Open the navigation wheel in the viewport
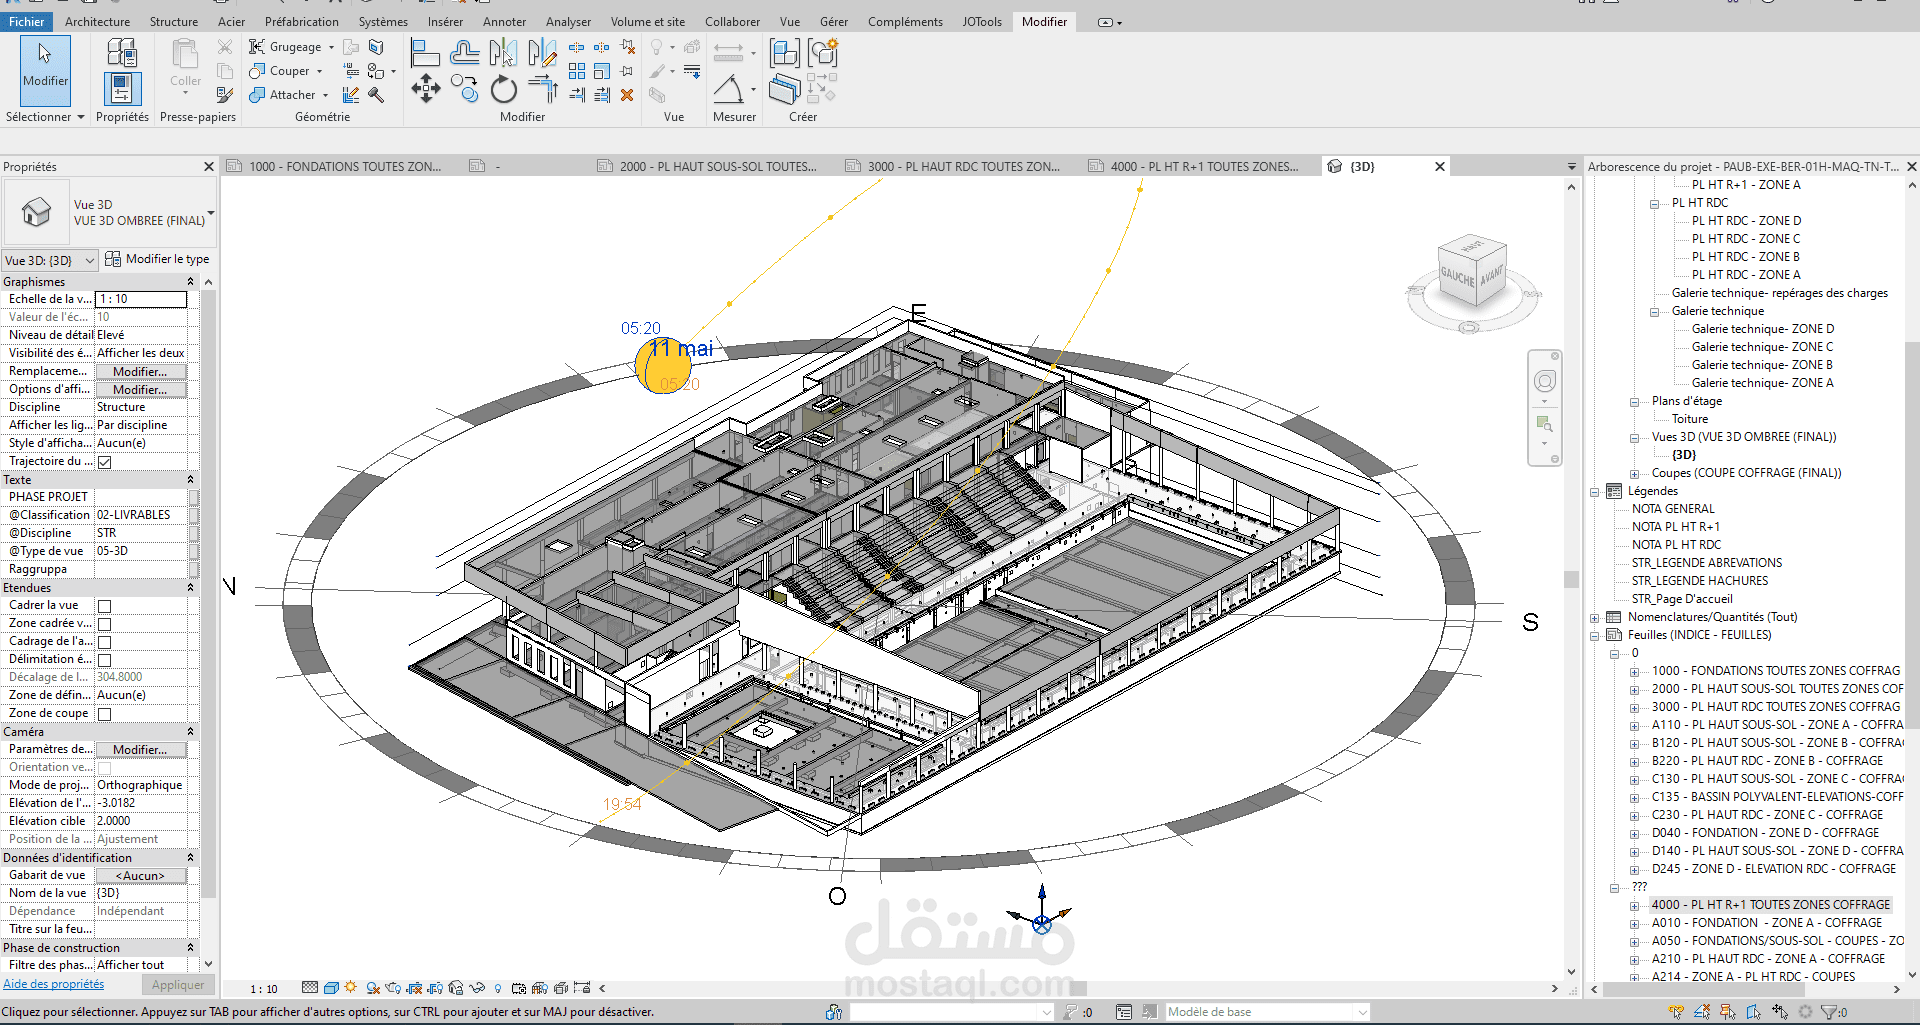This screenshot has width=1920, height=1025. [x=1545, y=381]
